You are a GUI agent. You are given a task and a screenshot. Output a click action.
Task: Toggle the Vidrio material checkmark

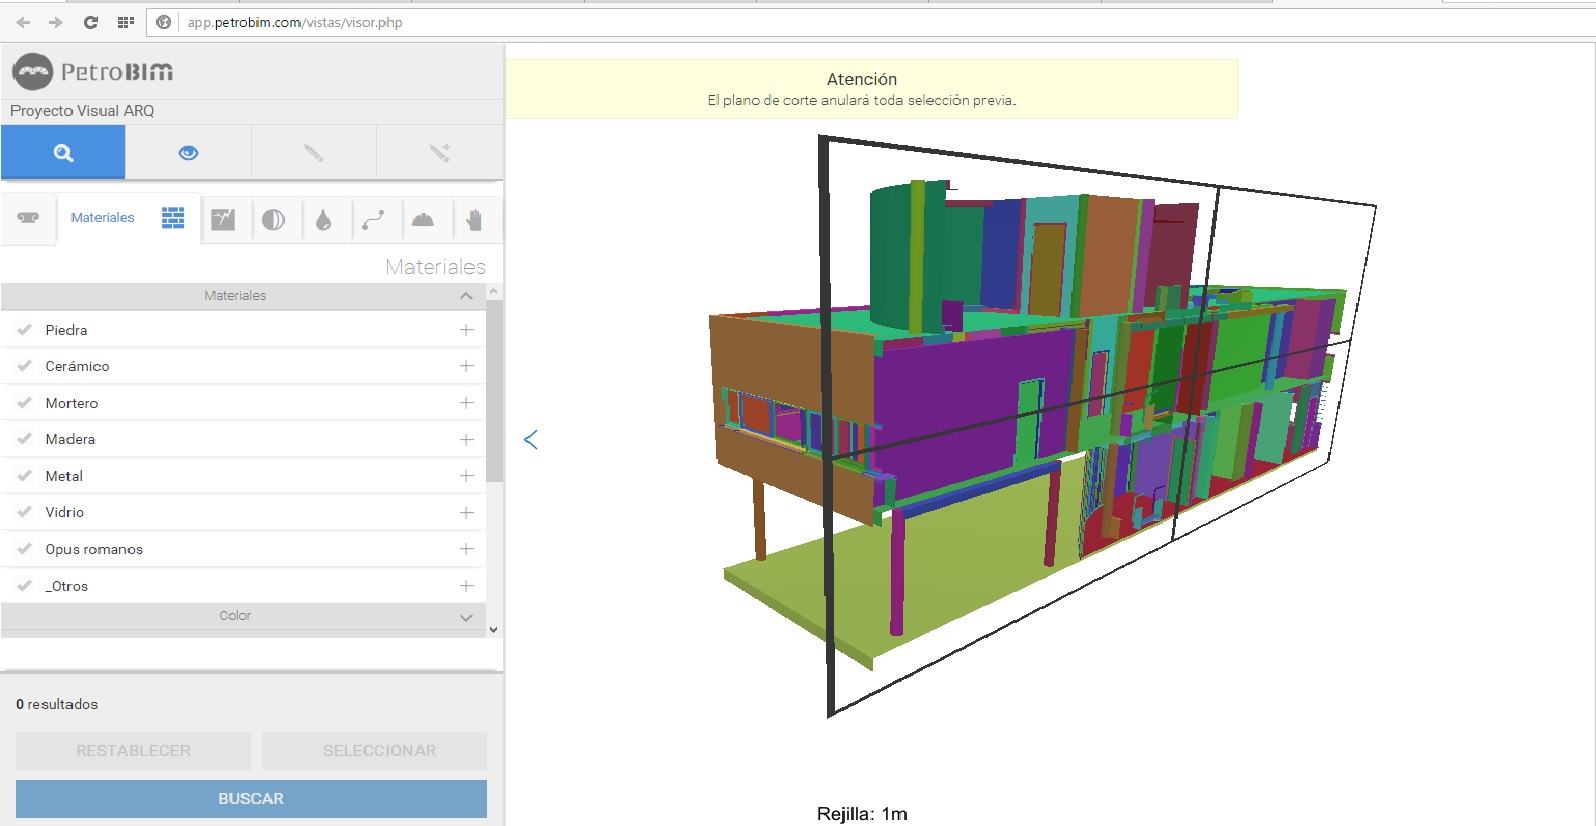click(x=25, y=512)
